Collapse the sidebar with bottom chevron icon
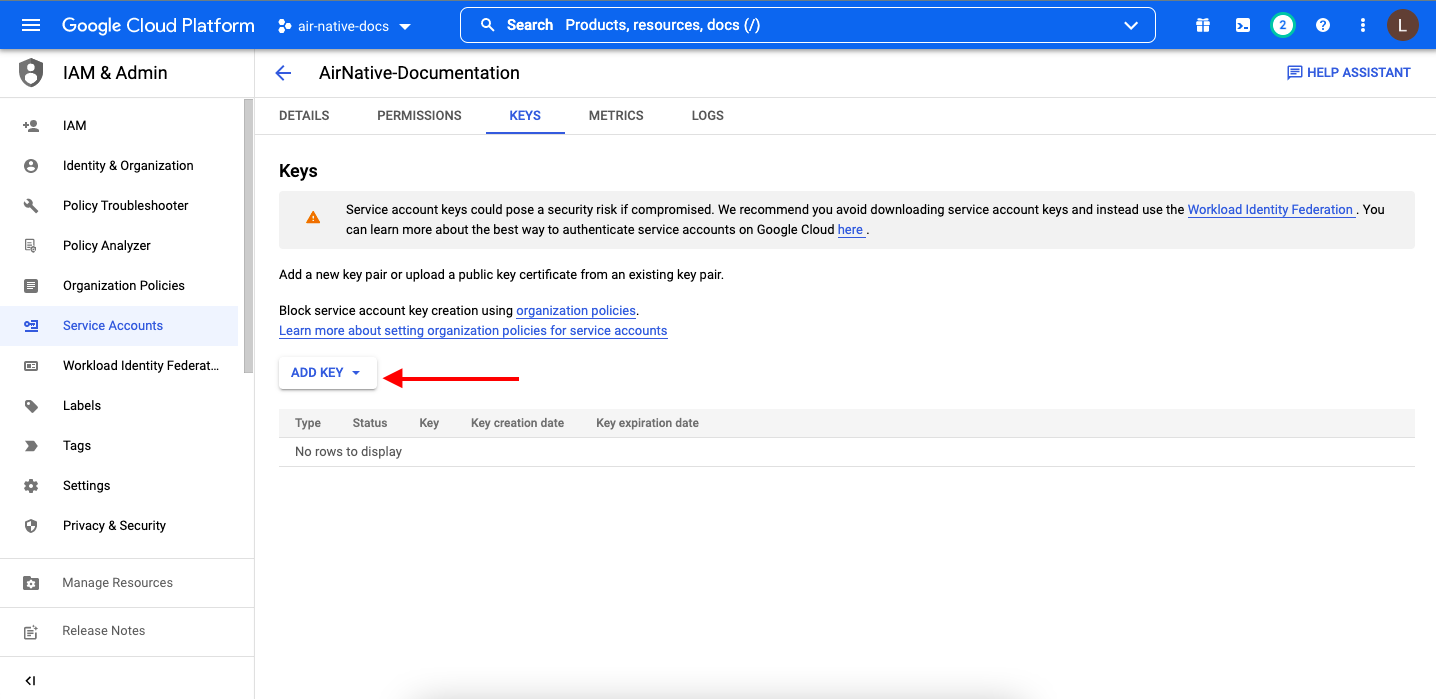 30,681
